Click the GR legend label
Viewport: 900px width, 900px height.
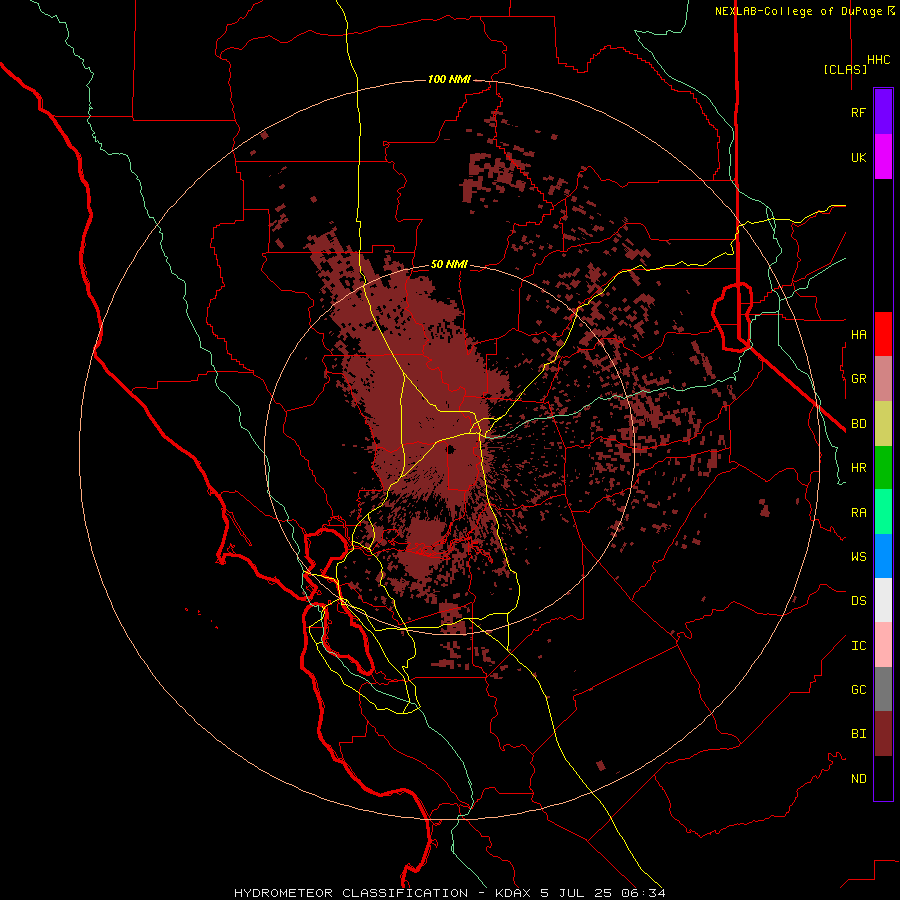tap(858, 379)
